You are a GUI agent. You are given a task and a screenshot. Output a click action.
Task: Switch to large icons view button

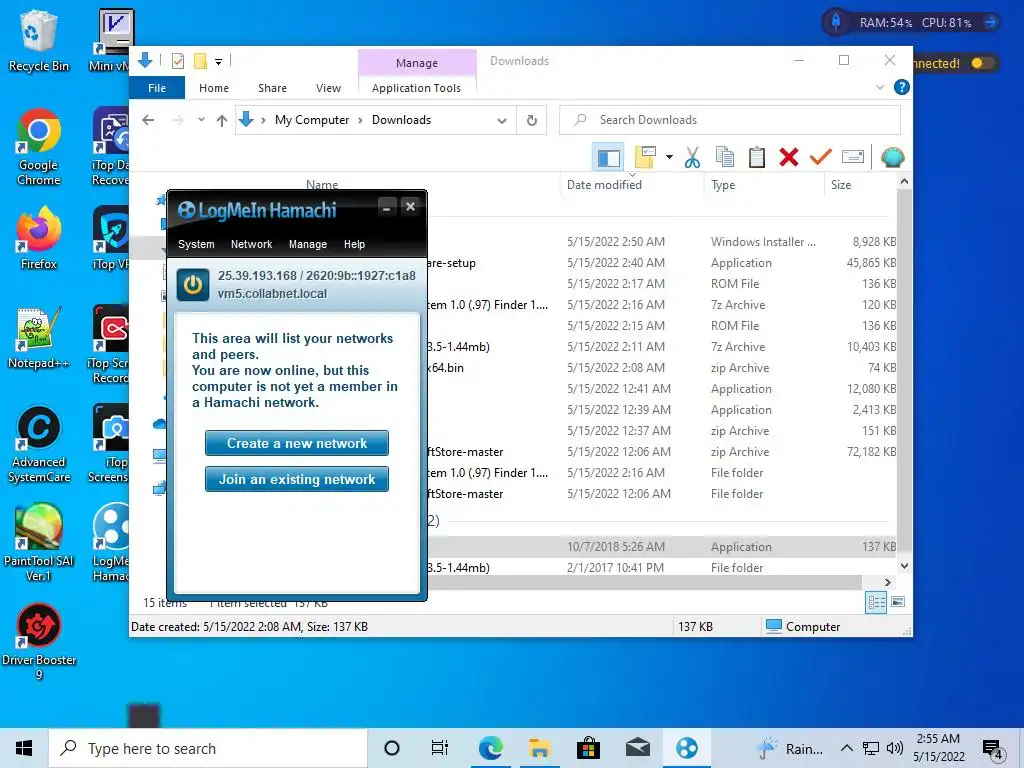(x=898, y=602)
